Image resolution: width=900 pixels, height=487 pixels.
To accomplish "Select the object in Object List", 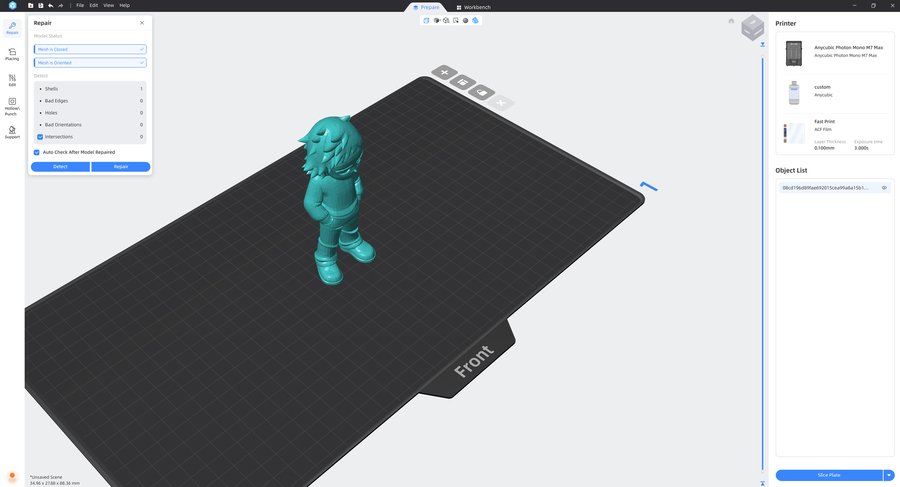I will (x=835, y=188).
